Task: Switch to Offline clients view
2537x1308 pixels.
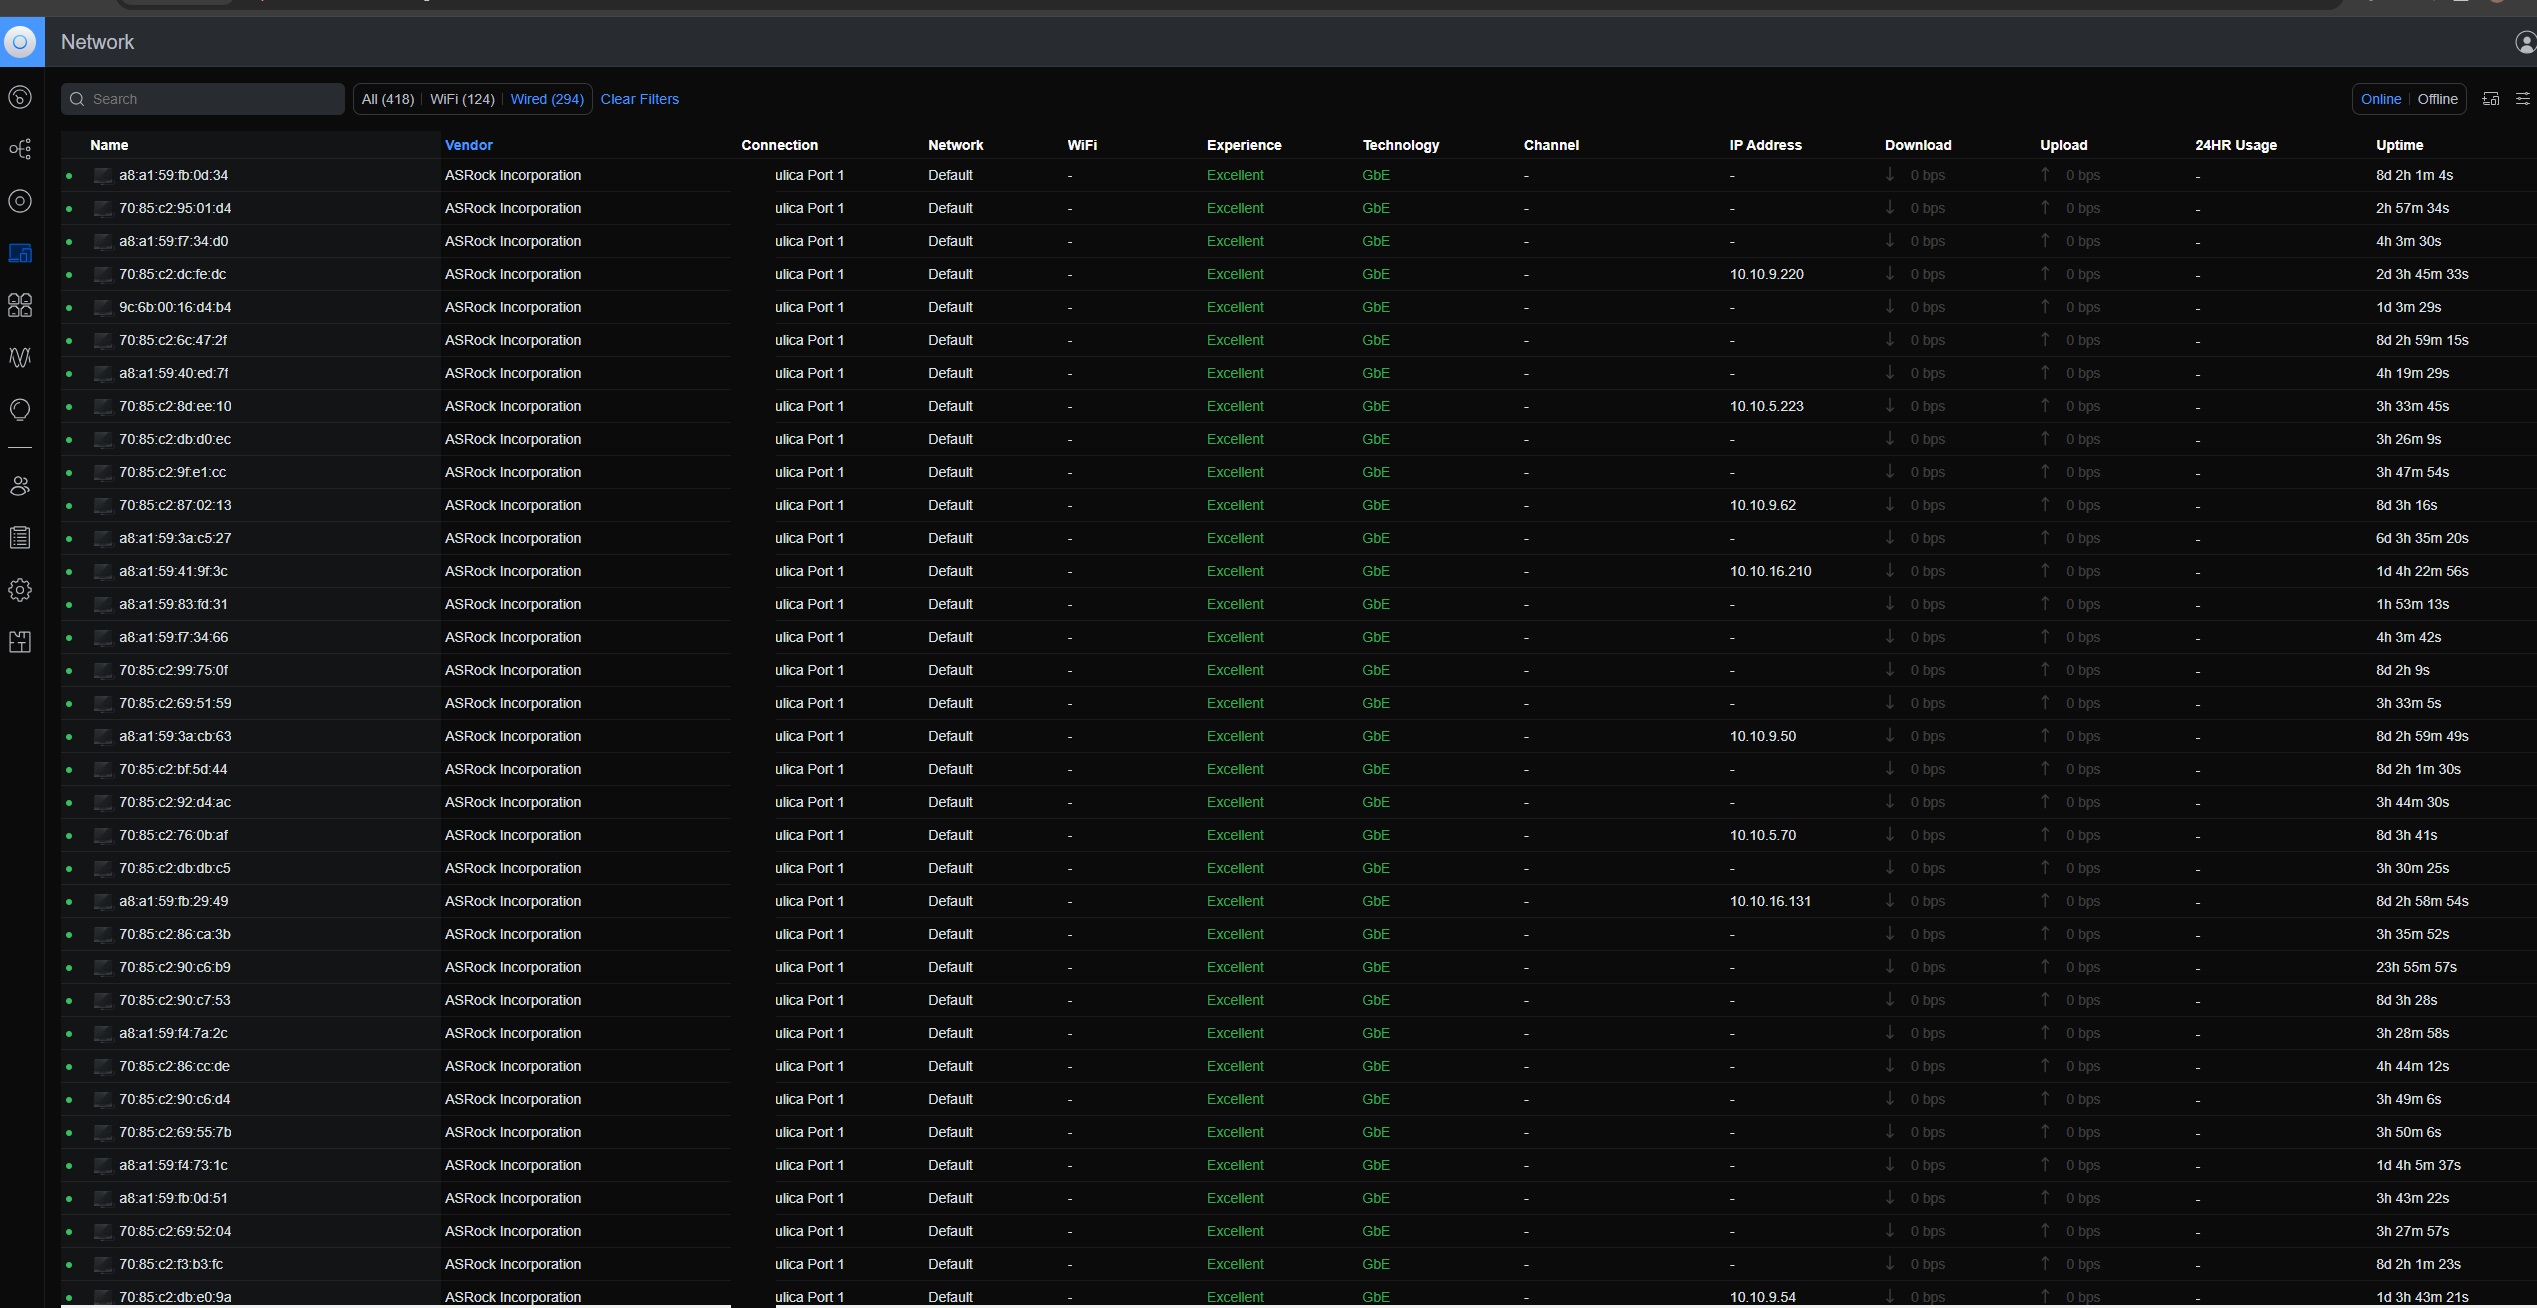Action: 2437,99
